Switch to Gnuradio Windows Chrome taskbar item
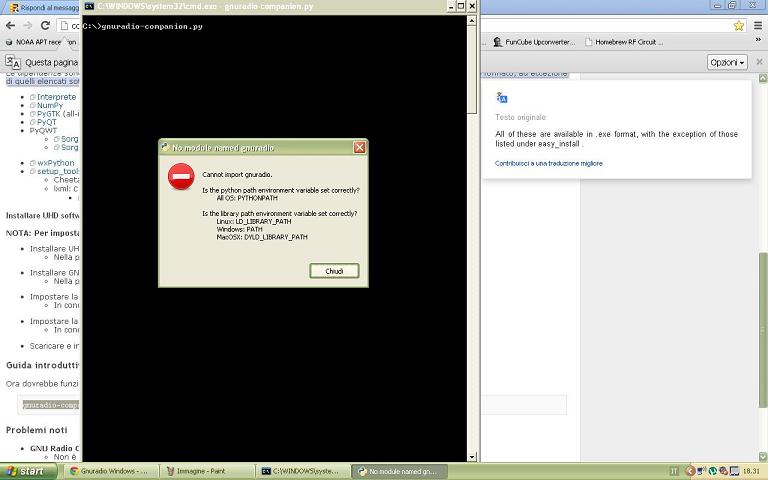The height and width of the screenshot is (480, 768). [110, 471]
